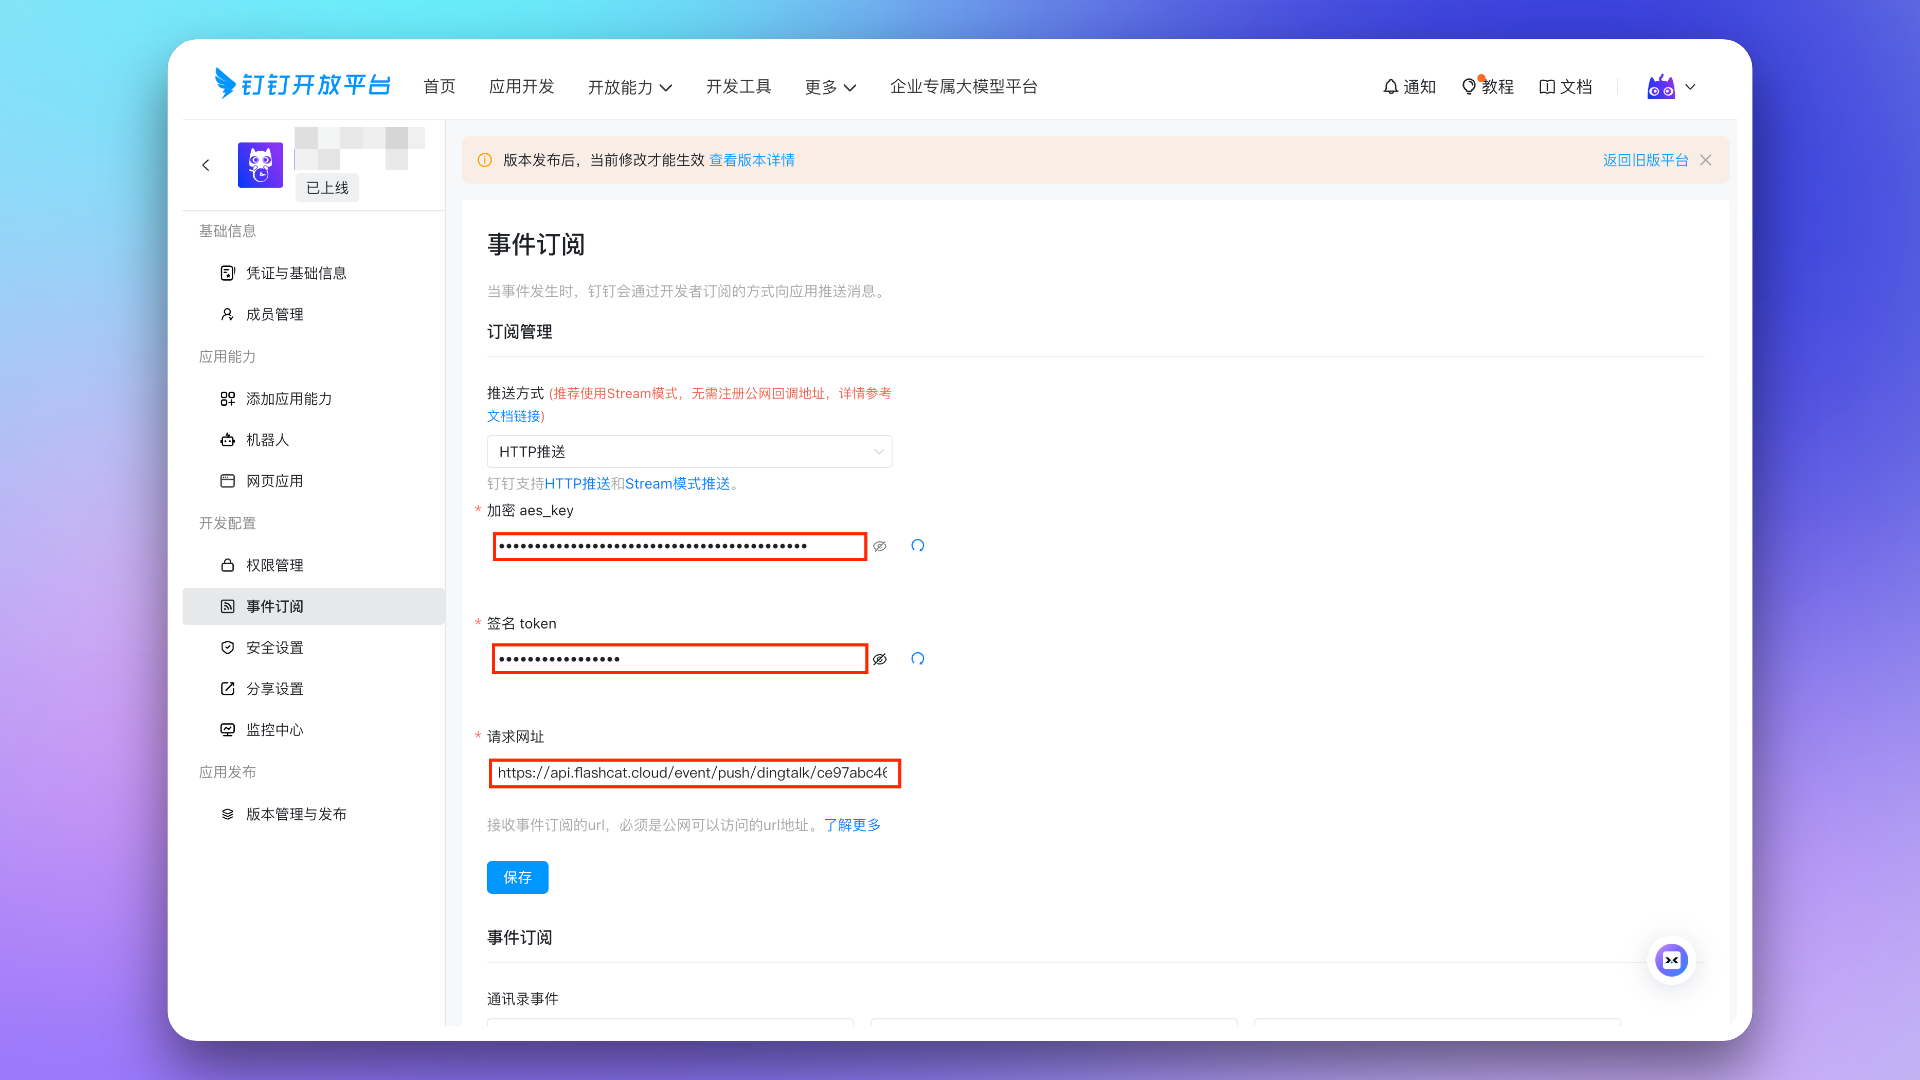Dismiss the version notice banner
The width and height of the screenshot is (1920, 1080).
coord(1706,160)
